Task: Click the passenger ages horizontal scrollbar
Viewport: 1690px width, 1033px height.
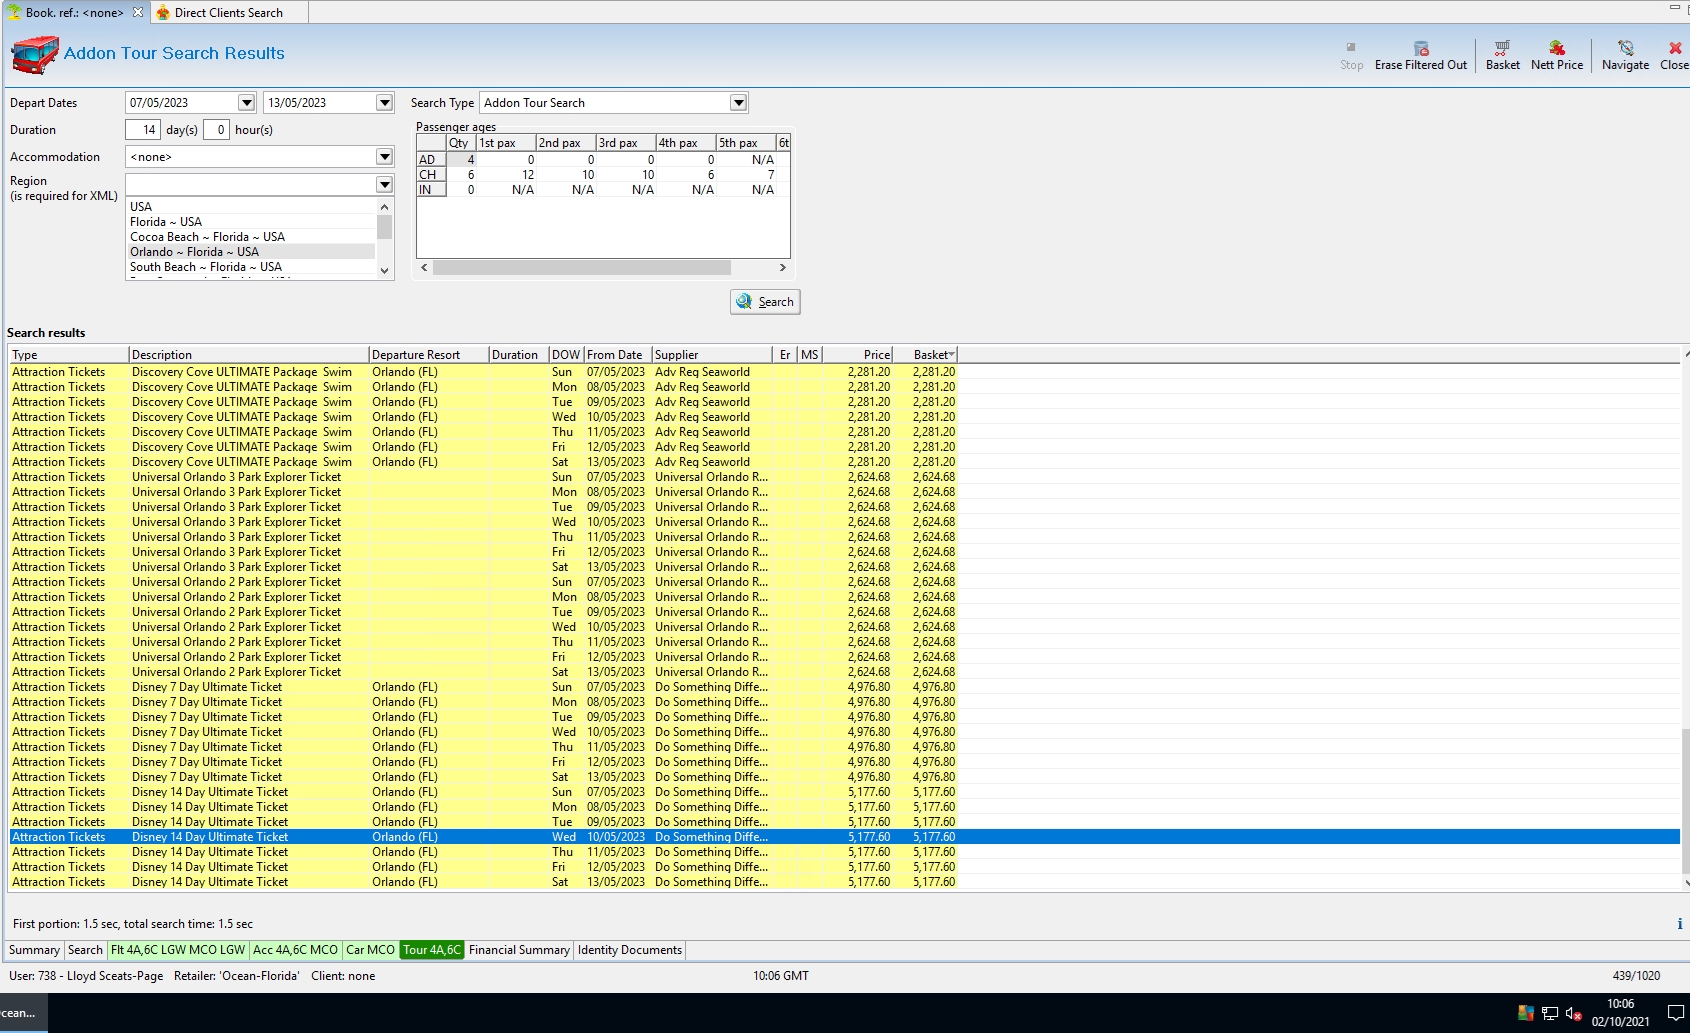Action: (x=582, y=268)
